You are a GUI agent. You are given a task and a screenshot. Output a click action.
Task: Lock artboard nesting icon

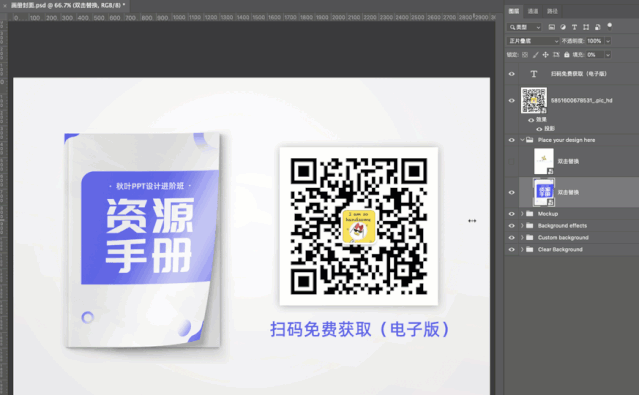(x=556, y=55)
